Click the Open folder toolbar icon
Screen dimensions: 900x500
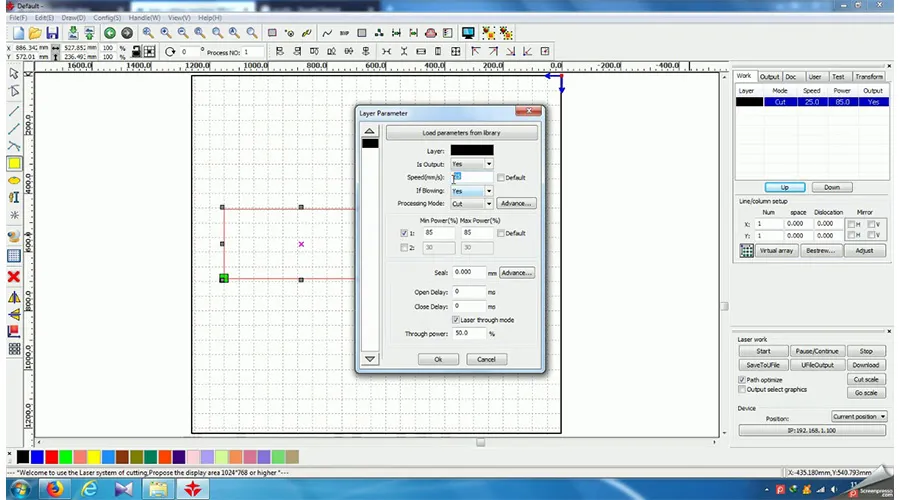[x=33, y=33]
